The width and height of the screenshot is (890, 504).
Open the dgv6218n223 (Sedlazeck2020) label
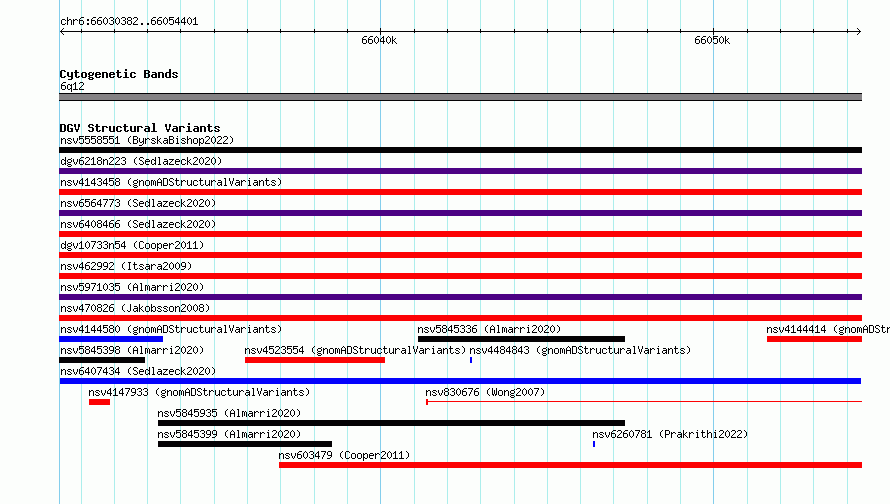tap(141, 161)
